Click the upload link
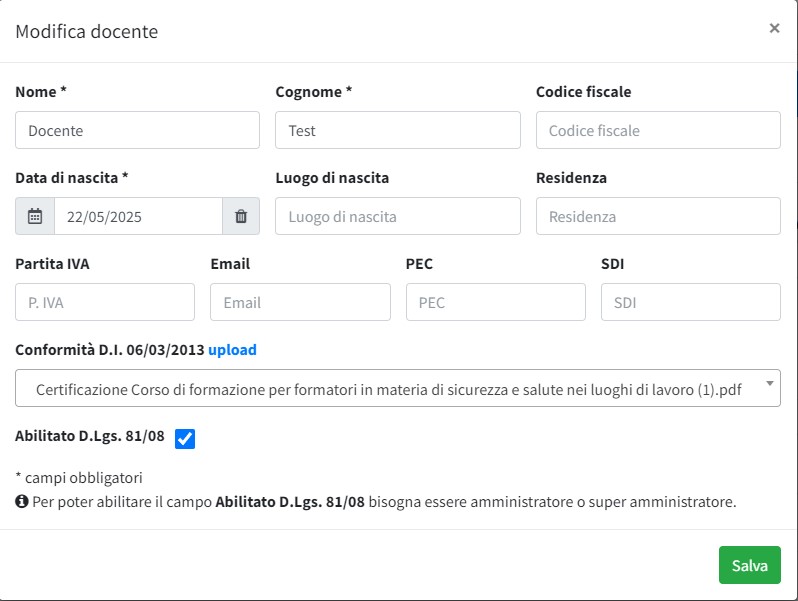The image size is (798, 601). tap(232, 350)
